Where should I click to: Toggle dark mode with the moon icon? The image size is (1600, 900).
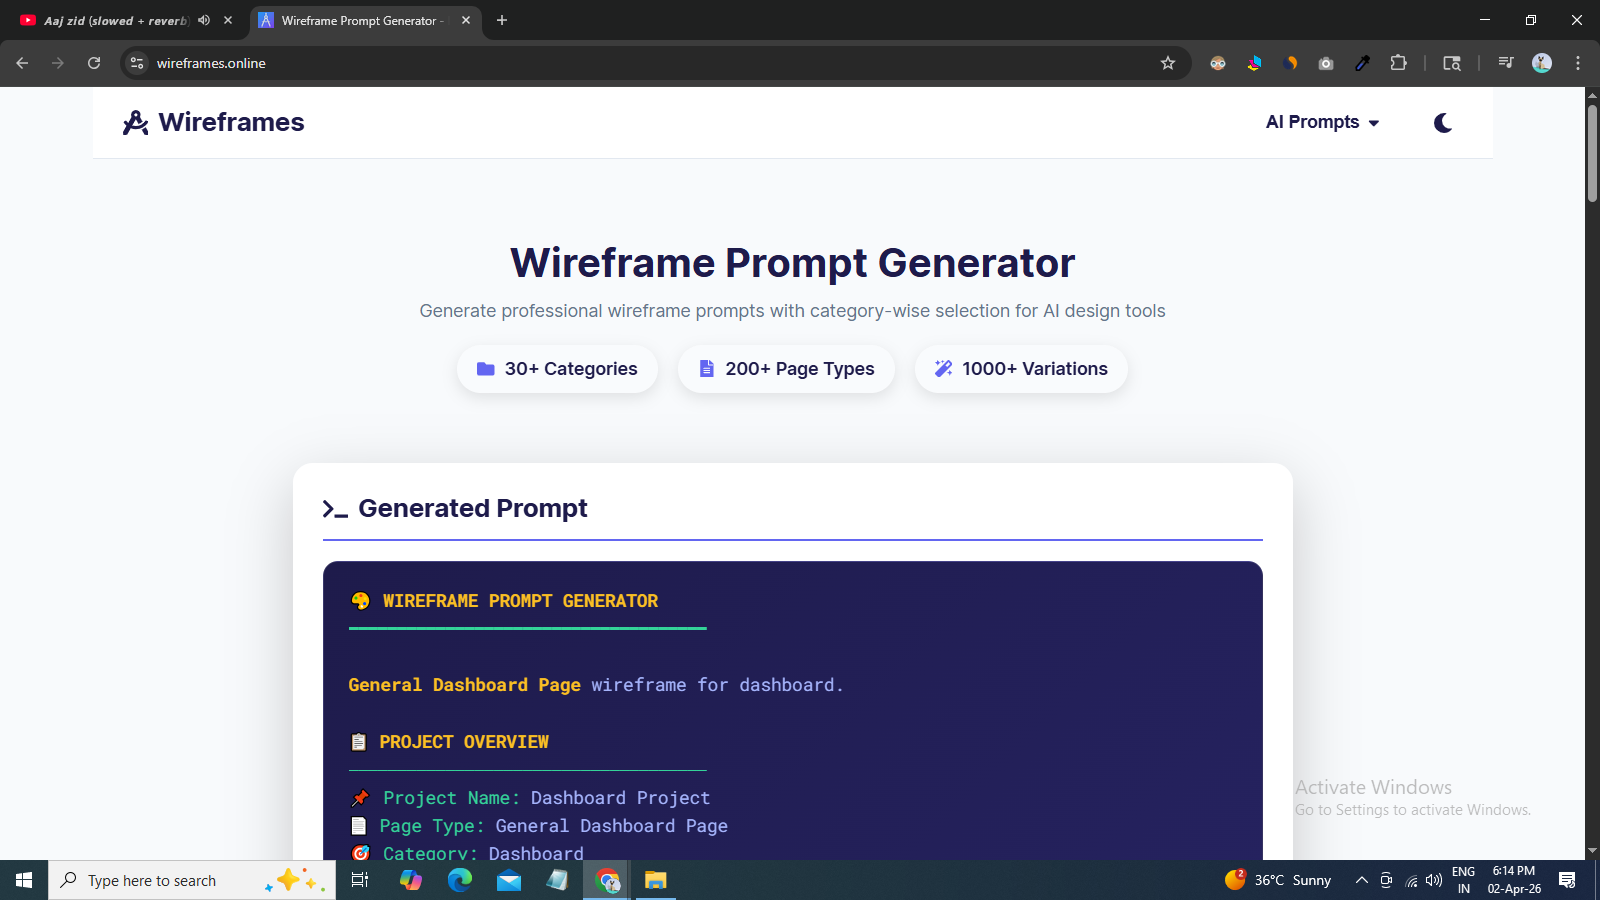[1443, 122]
